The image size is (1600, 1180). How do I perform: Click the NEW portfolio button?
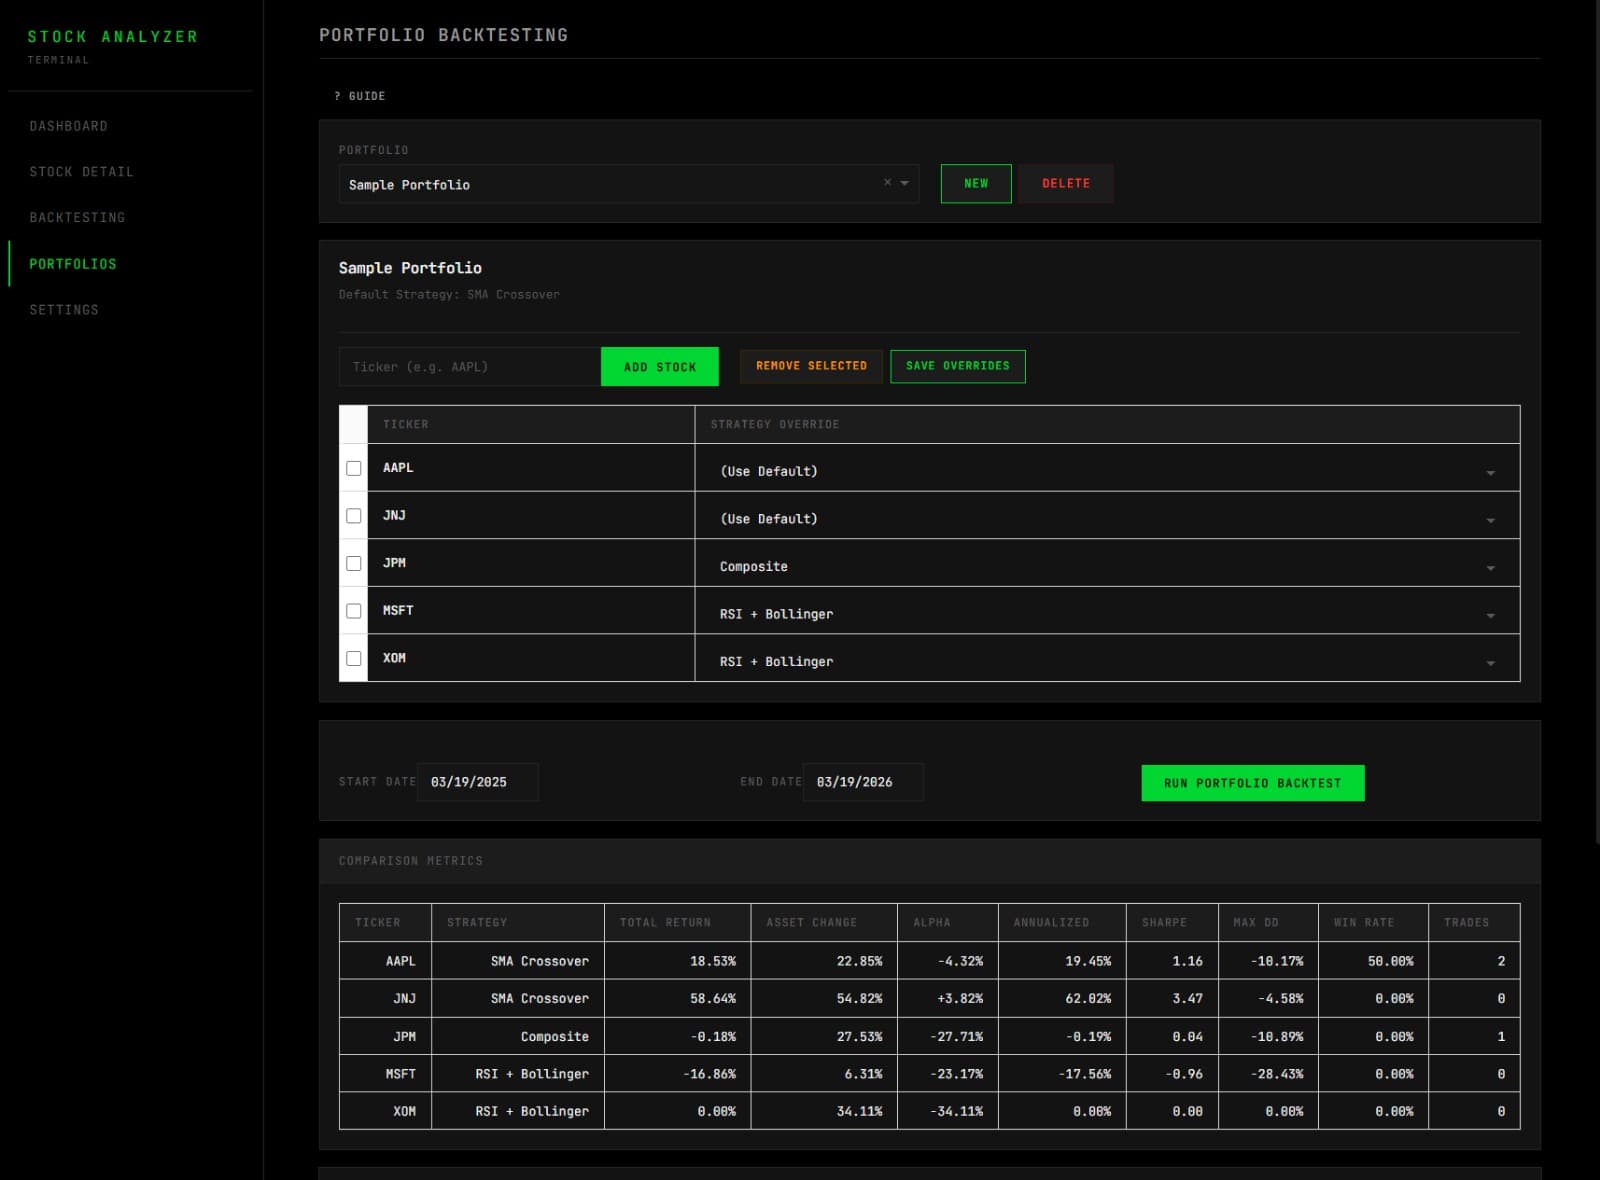tap(976, 183)
